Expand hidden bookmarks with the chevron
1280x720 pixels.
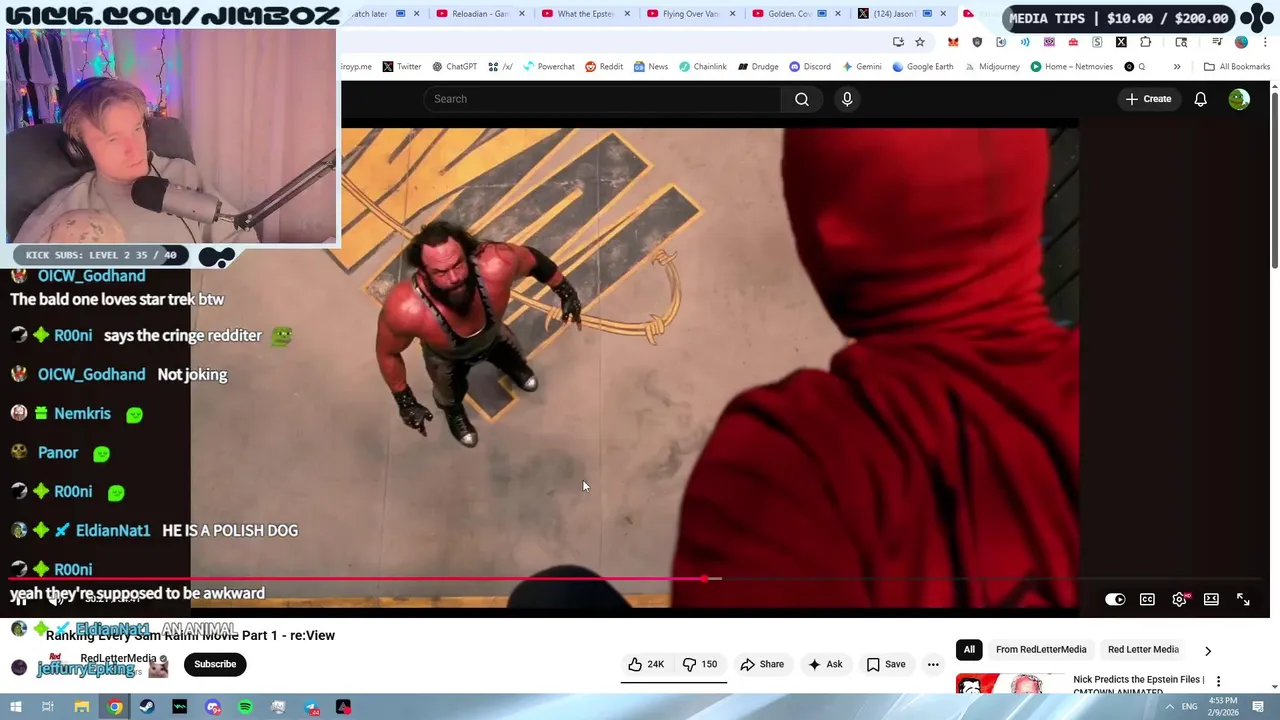click(1177, 67)
